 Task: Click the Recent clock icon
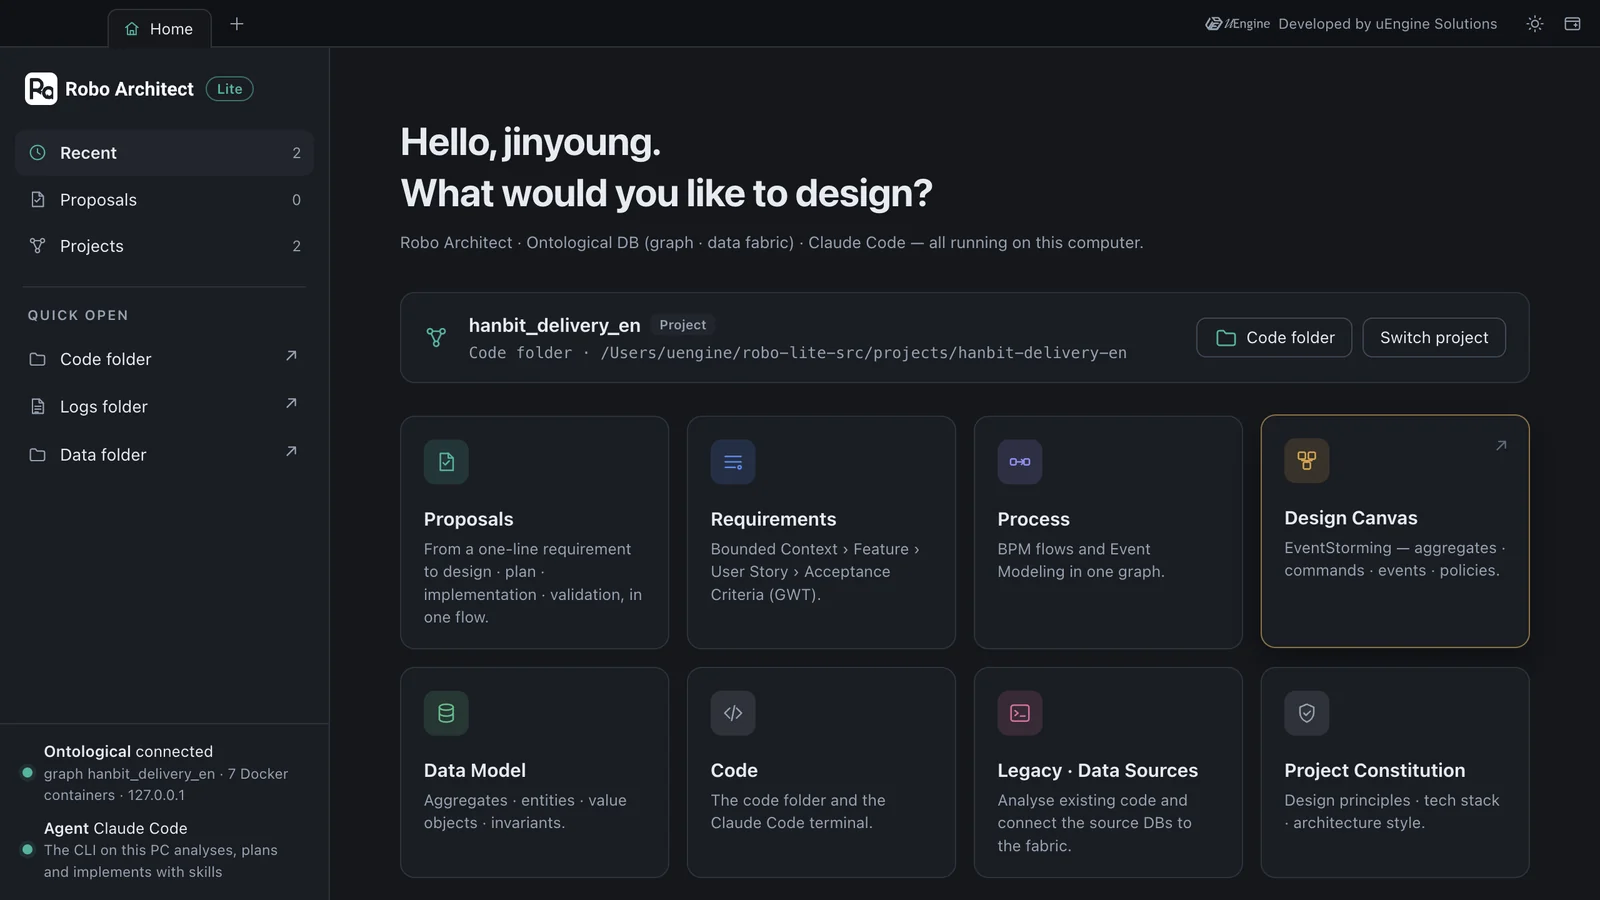pos(38,153)
